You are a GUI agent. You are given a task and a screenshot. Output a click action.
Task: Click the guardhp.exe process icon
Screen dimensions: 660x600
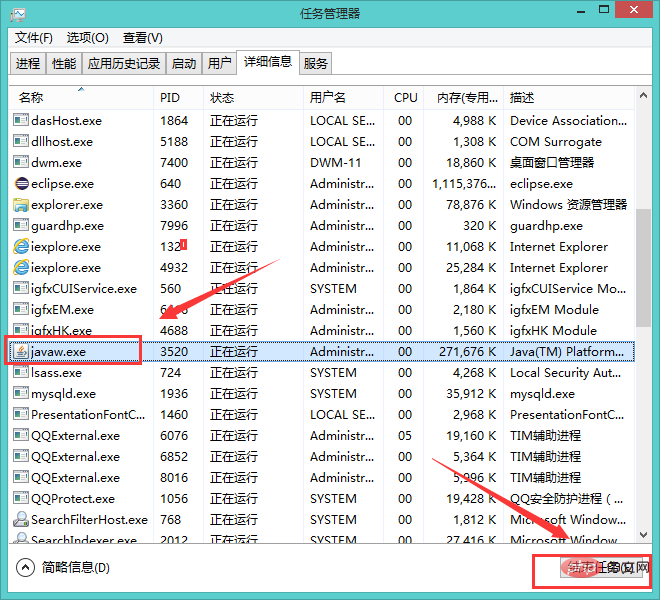[x=21, y=225]
